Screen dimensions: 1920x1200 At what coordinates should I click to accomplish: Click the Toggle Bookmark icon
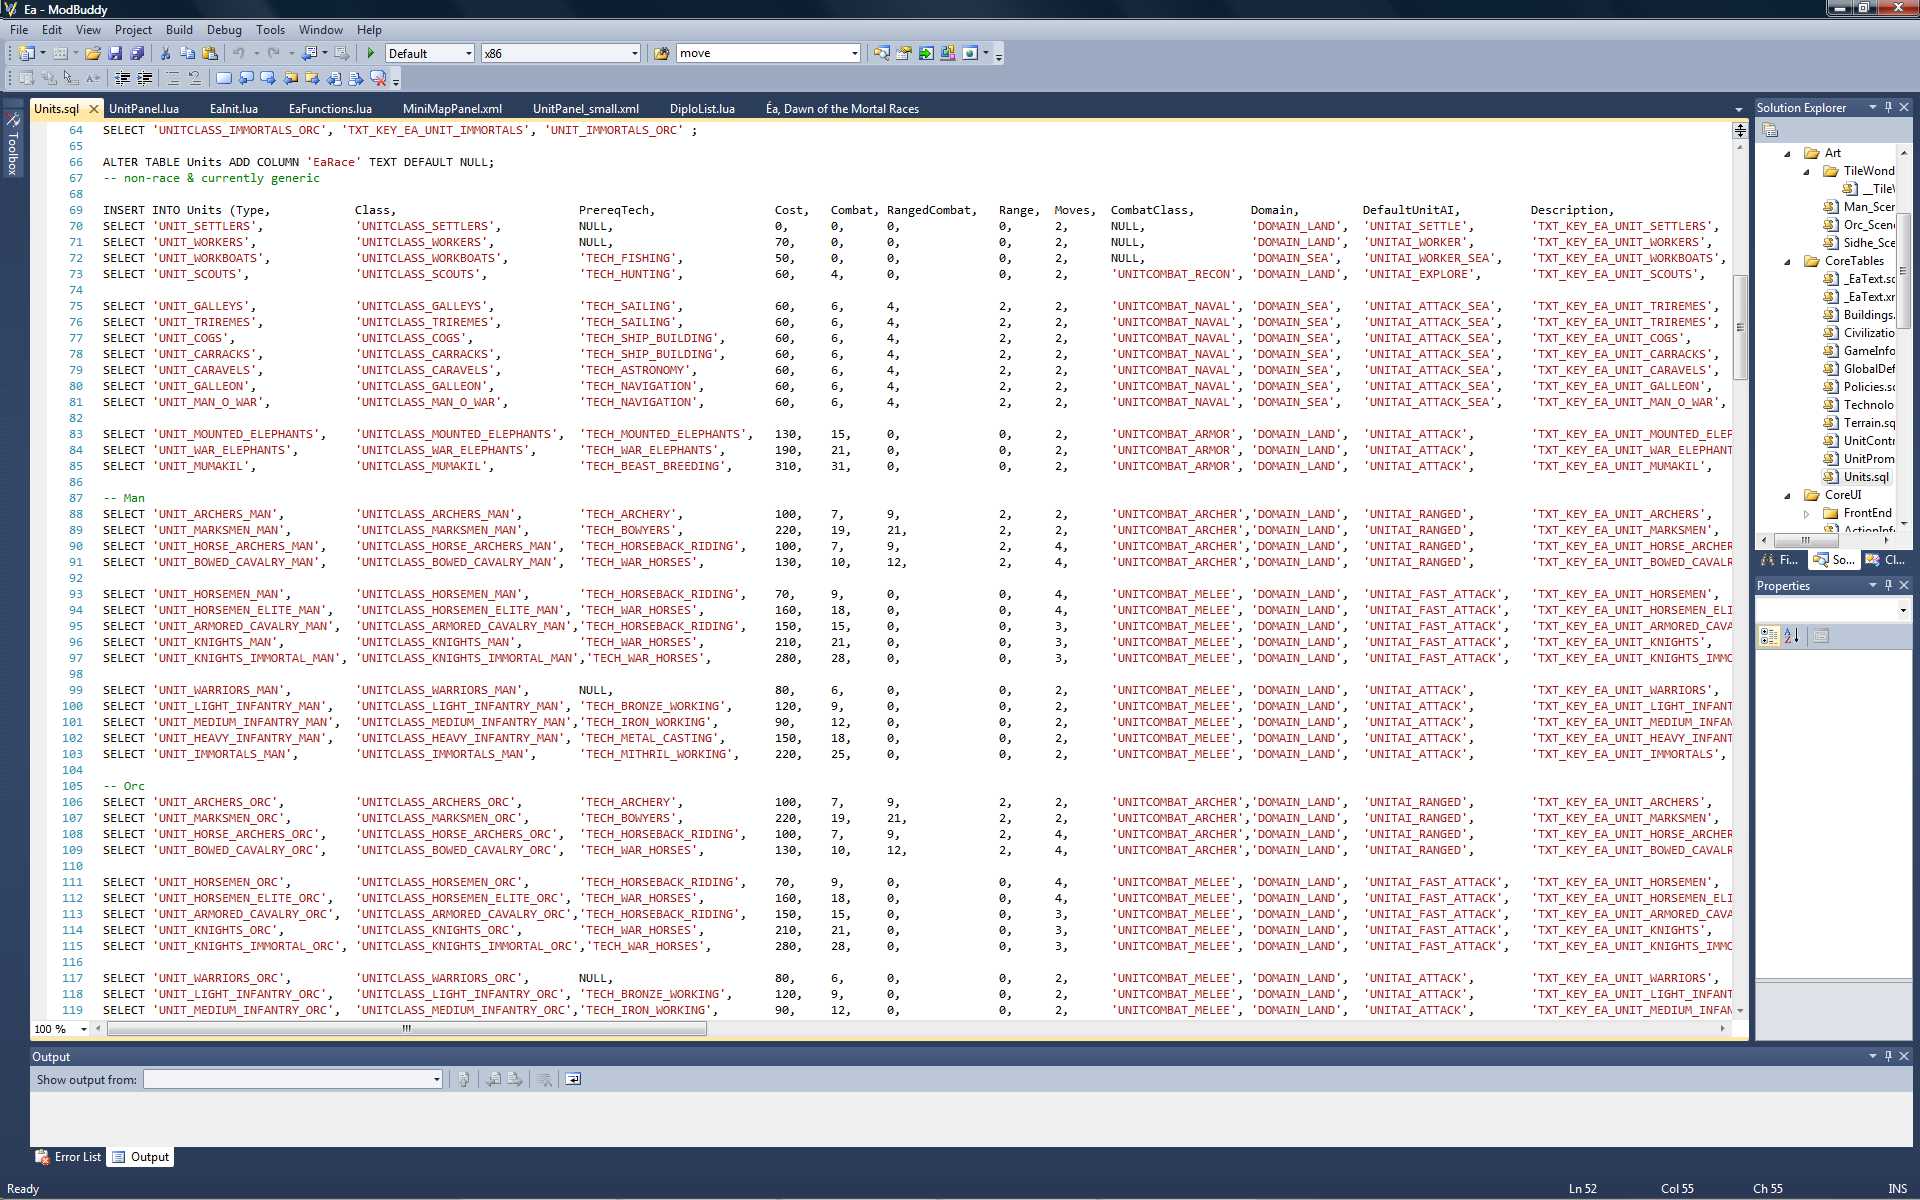click(224, 78)
